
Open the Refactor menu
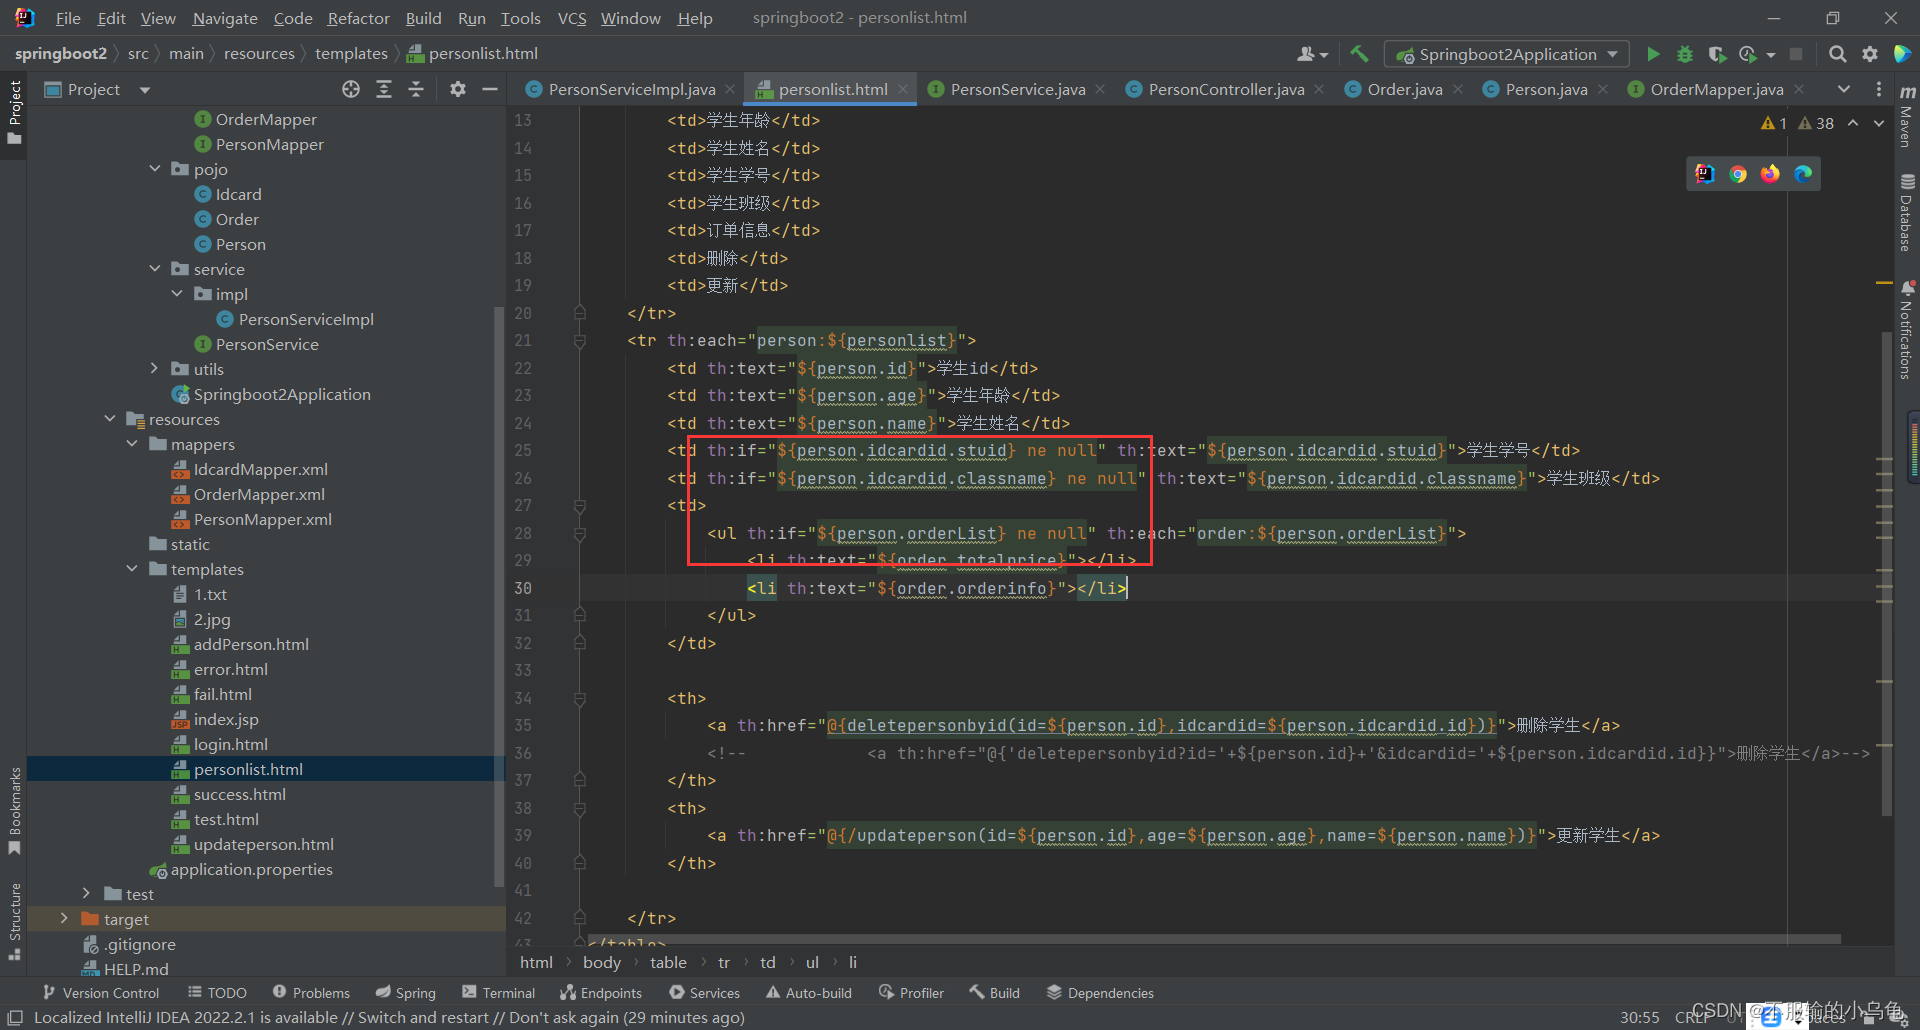(x=358, y=18)
